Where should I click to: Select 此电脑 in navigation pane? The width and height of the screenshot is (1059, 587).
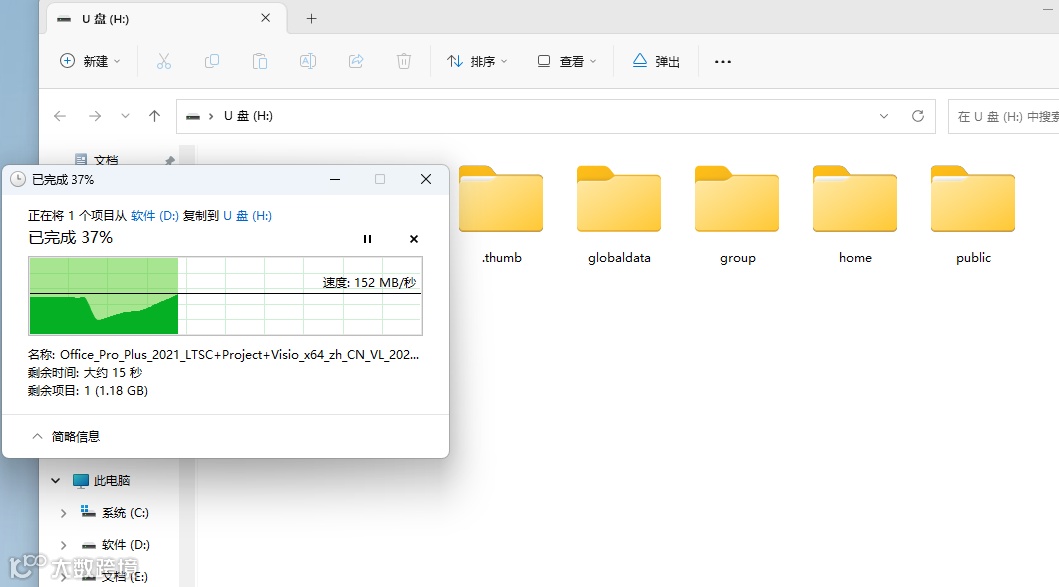103,481
